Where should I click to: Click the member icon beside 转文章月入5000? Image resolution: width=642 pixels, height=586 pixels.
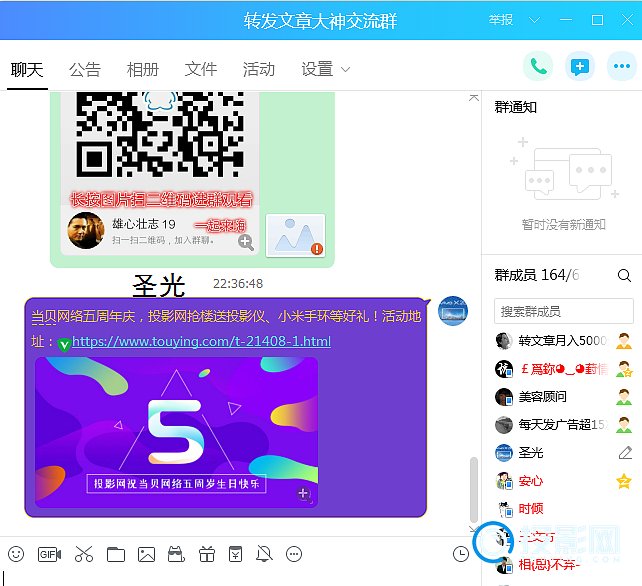(x=624, y=341)
